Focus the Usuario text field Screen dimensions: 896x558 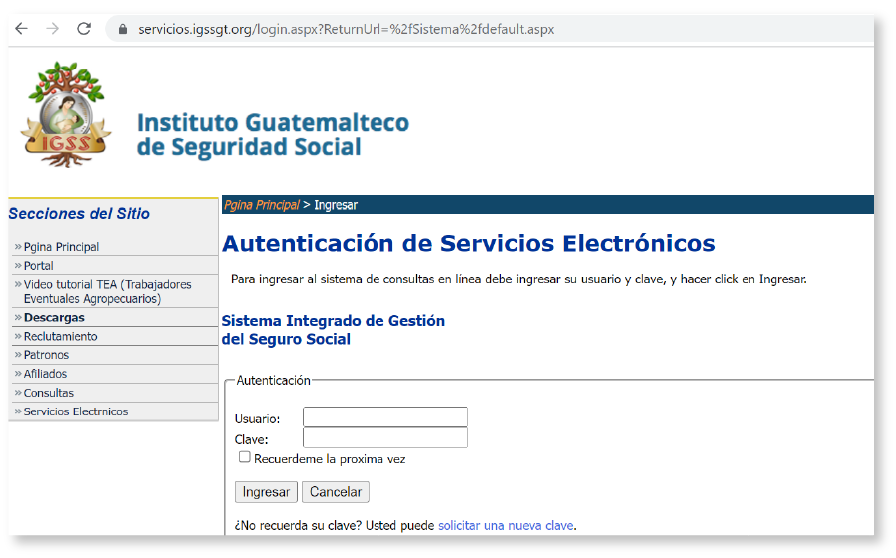[385, 417]
